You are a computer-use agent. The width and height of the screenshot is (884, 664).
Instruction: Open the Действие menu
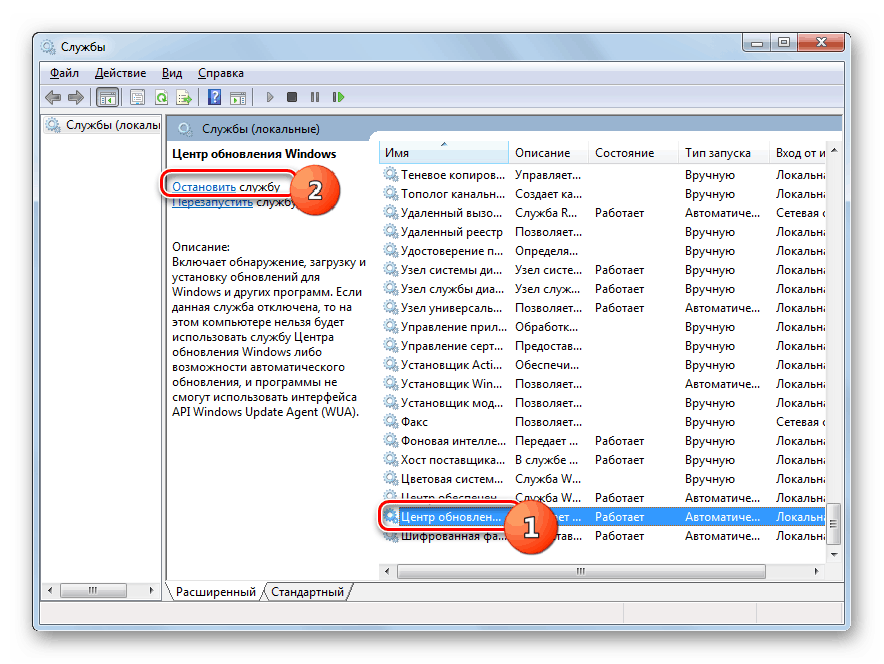coord(120,73)
